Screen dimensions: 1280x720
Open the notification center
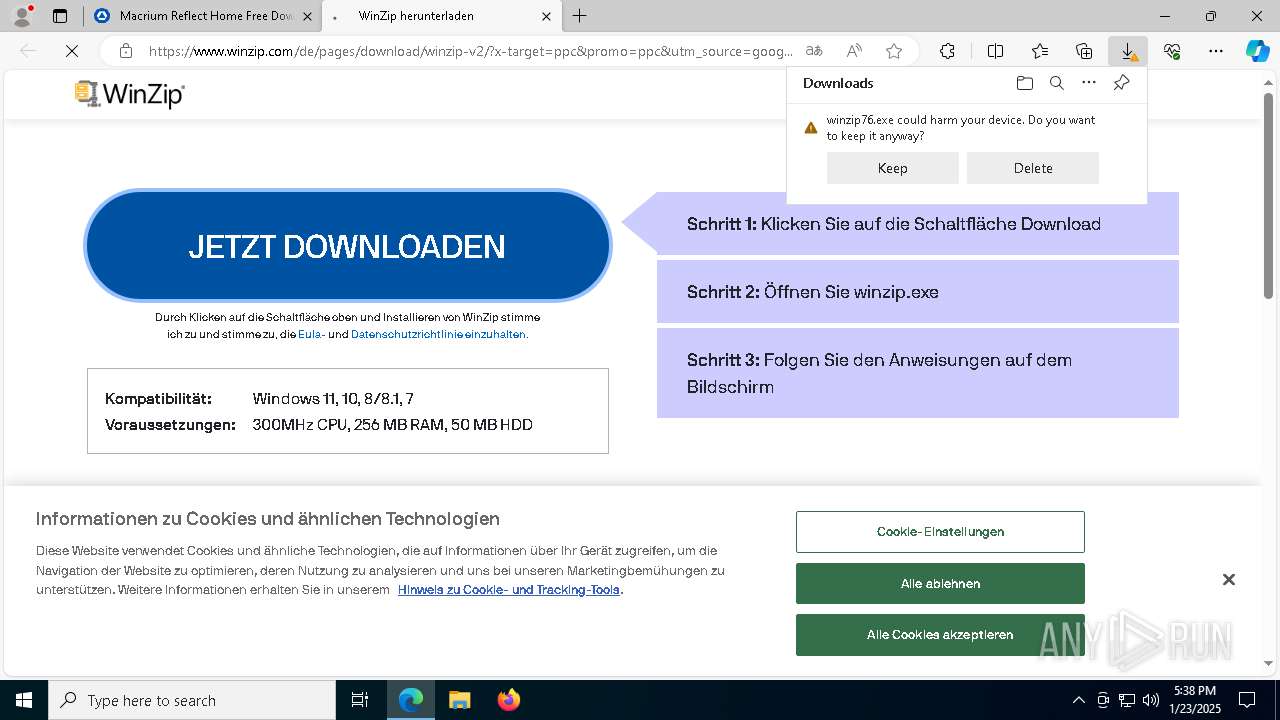[x=1247, y=700]
